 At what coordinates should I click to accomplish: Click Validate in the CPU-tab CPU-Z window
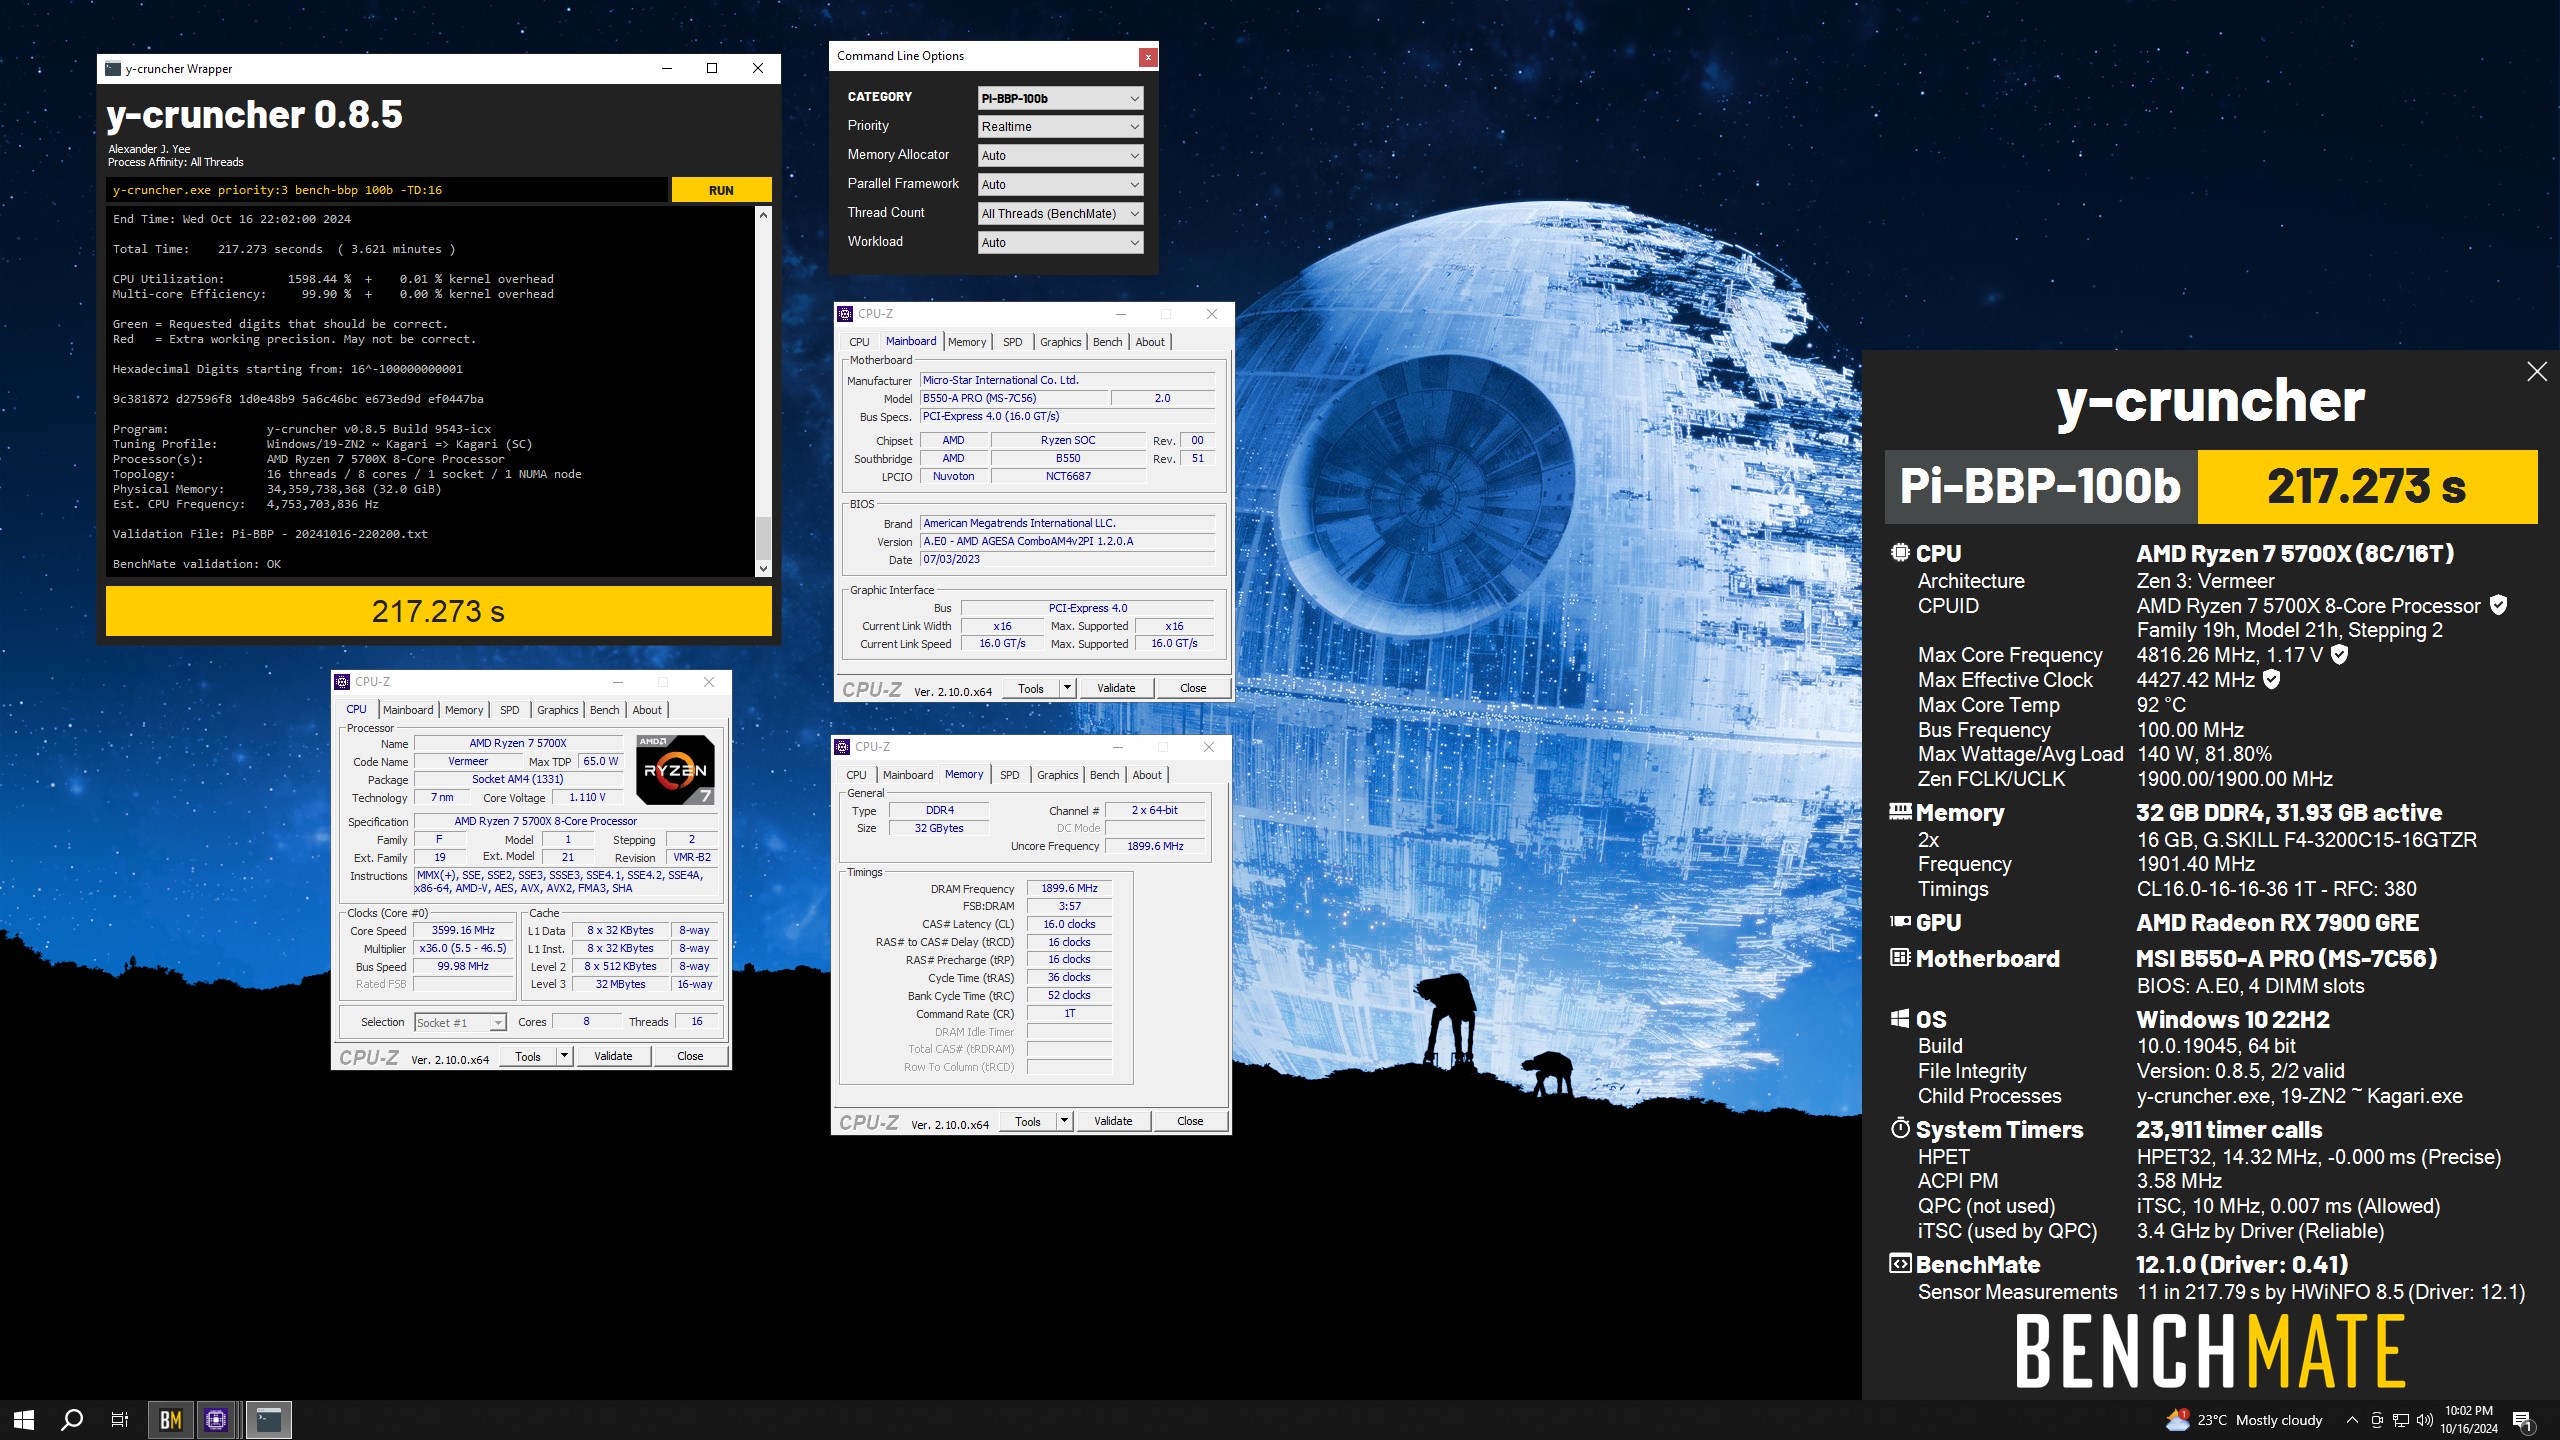613,1056
